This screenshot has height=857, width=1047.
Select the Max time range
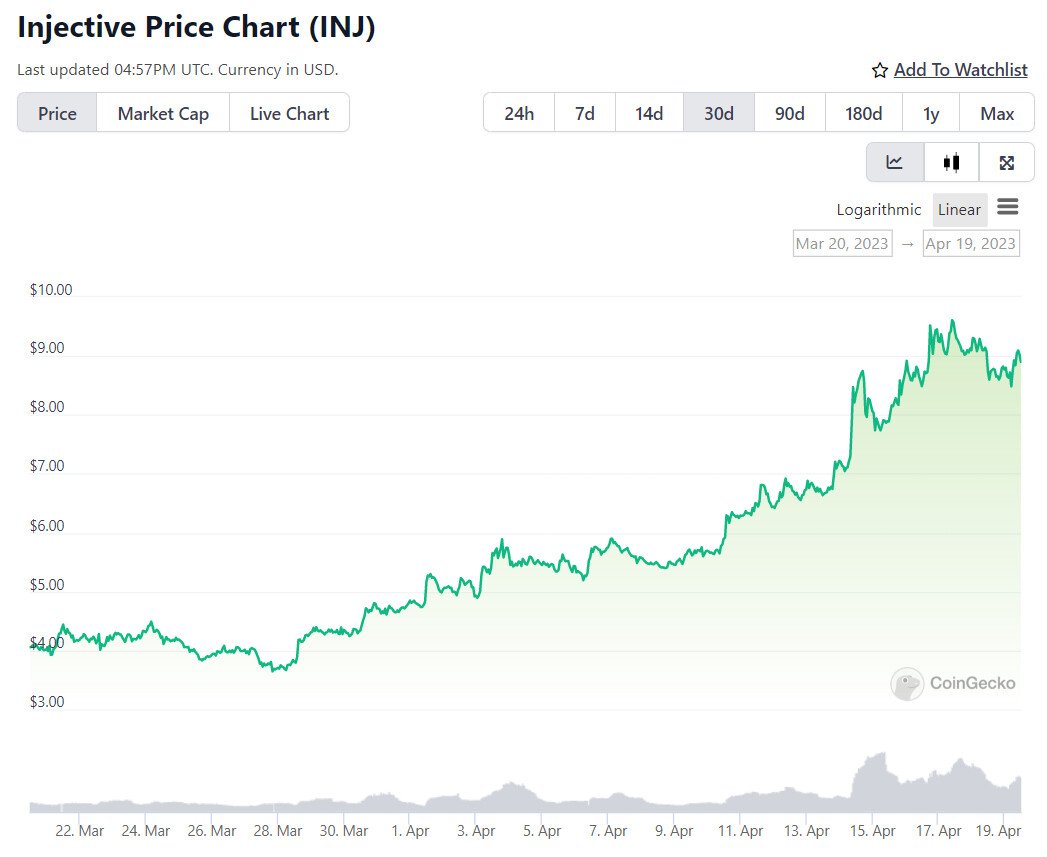coord(997,113)
